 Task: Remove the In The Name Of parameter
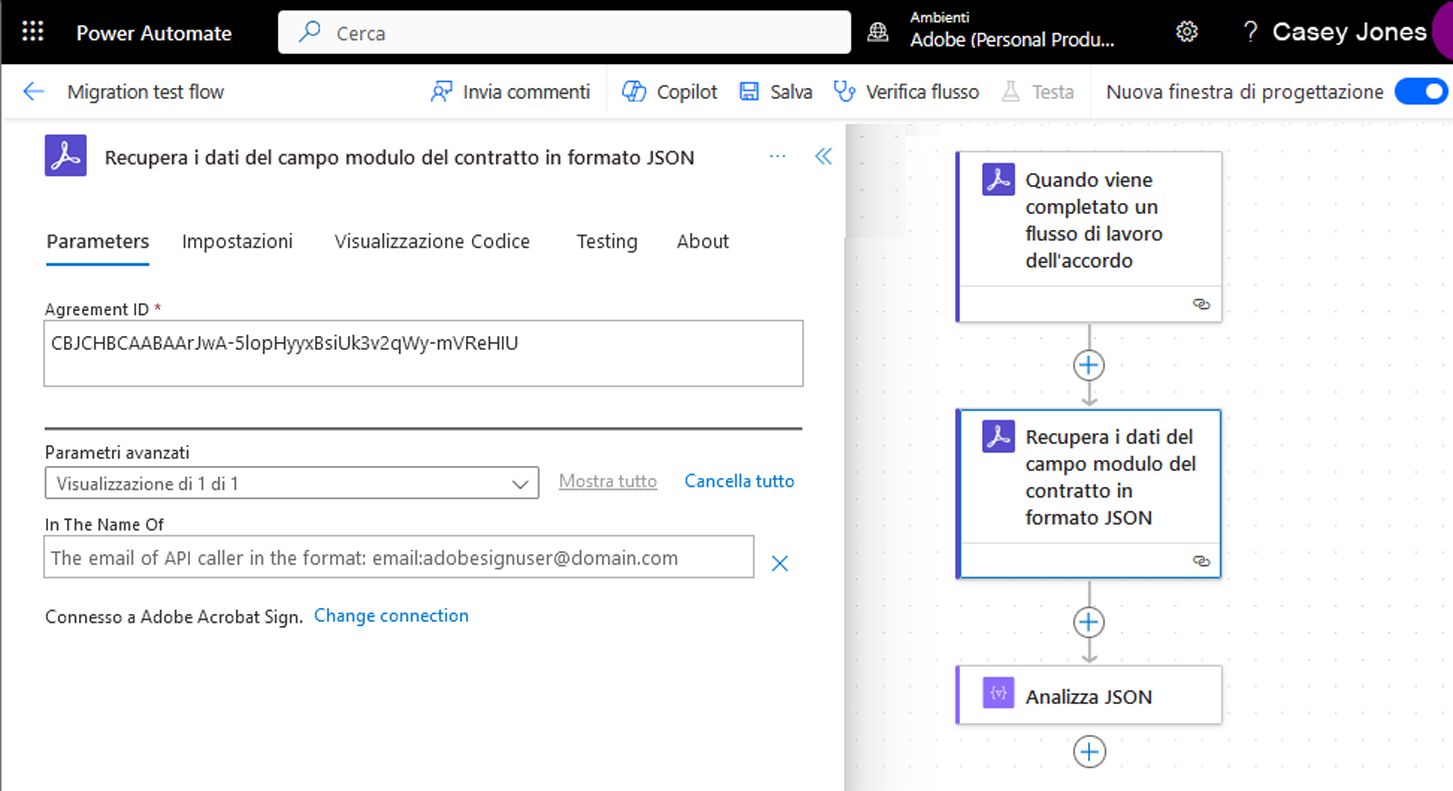(780, 564)
